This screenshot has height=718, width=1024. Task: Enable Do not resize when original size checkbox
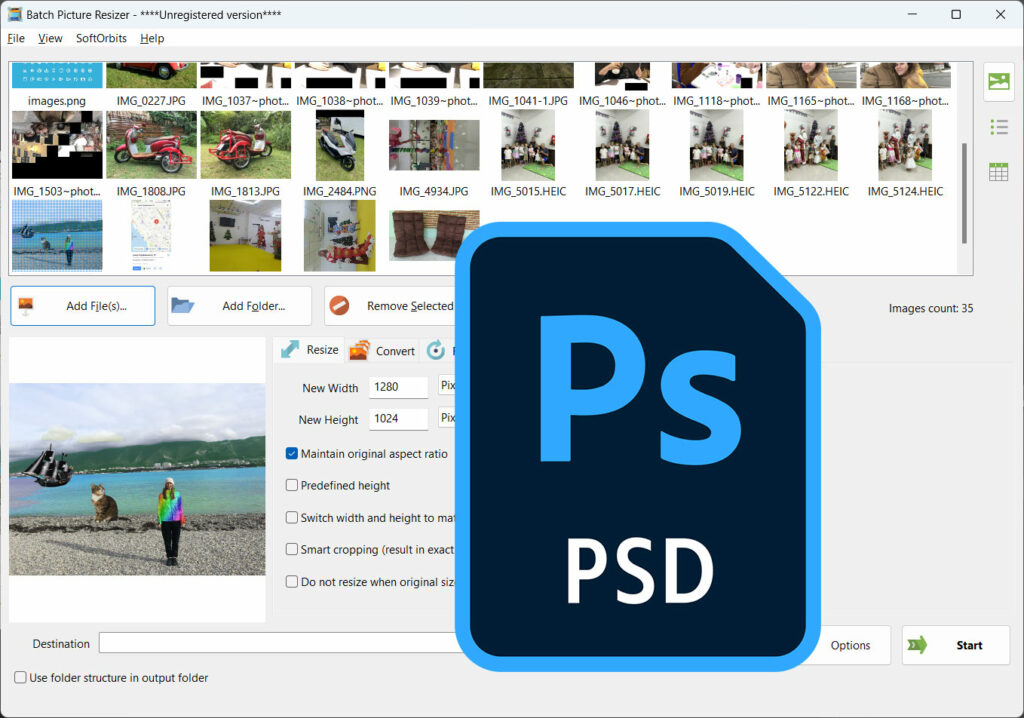coord(292,581)
